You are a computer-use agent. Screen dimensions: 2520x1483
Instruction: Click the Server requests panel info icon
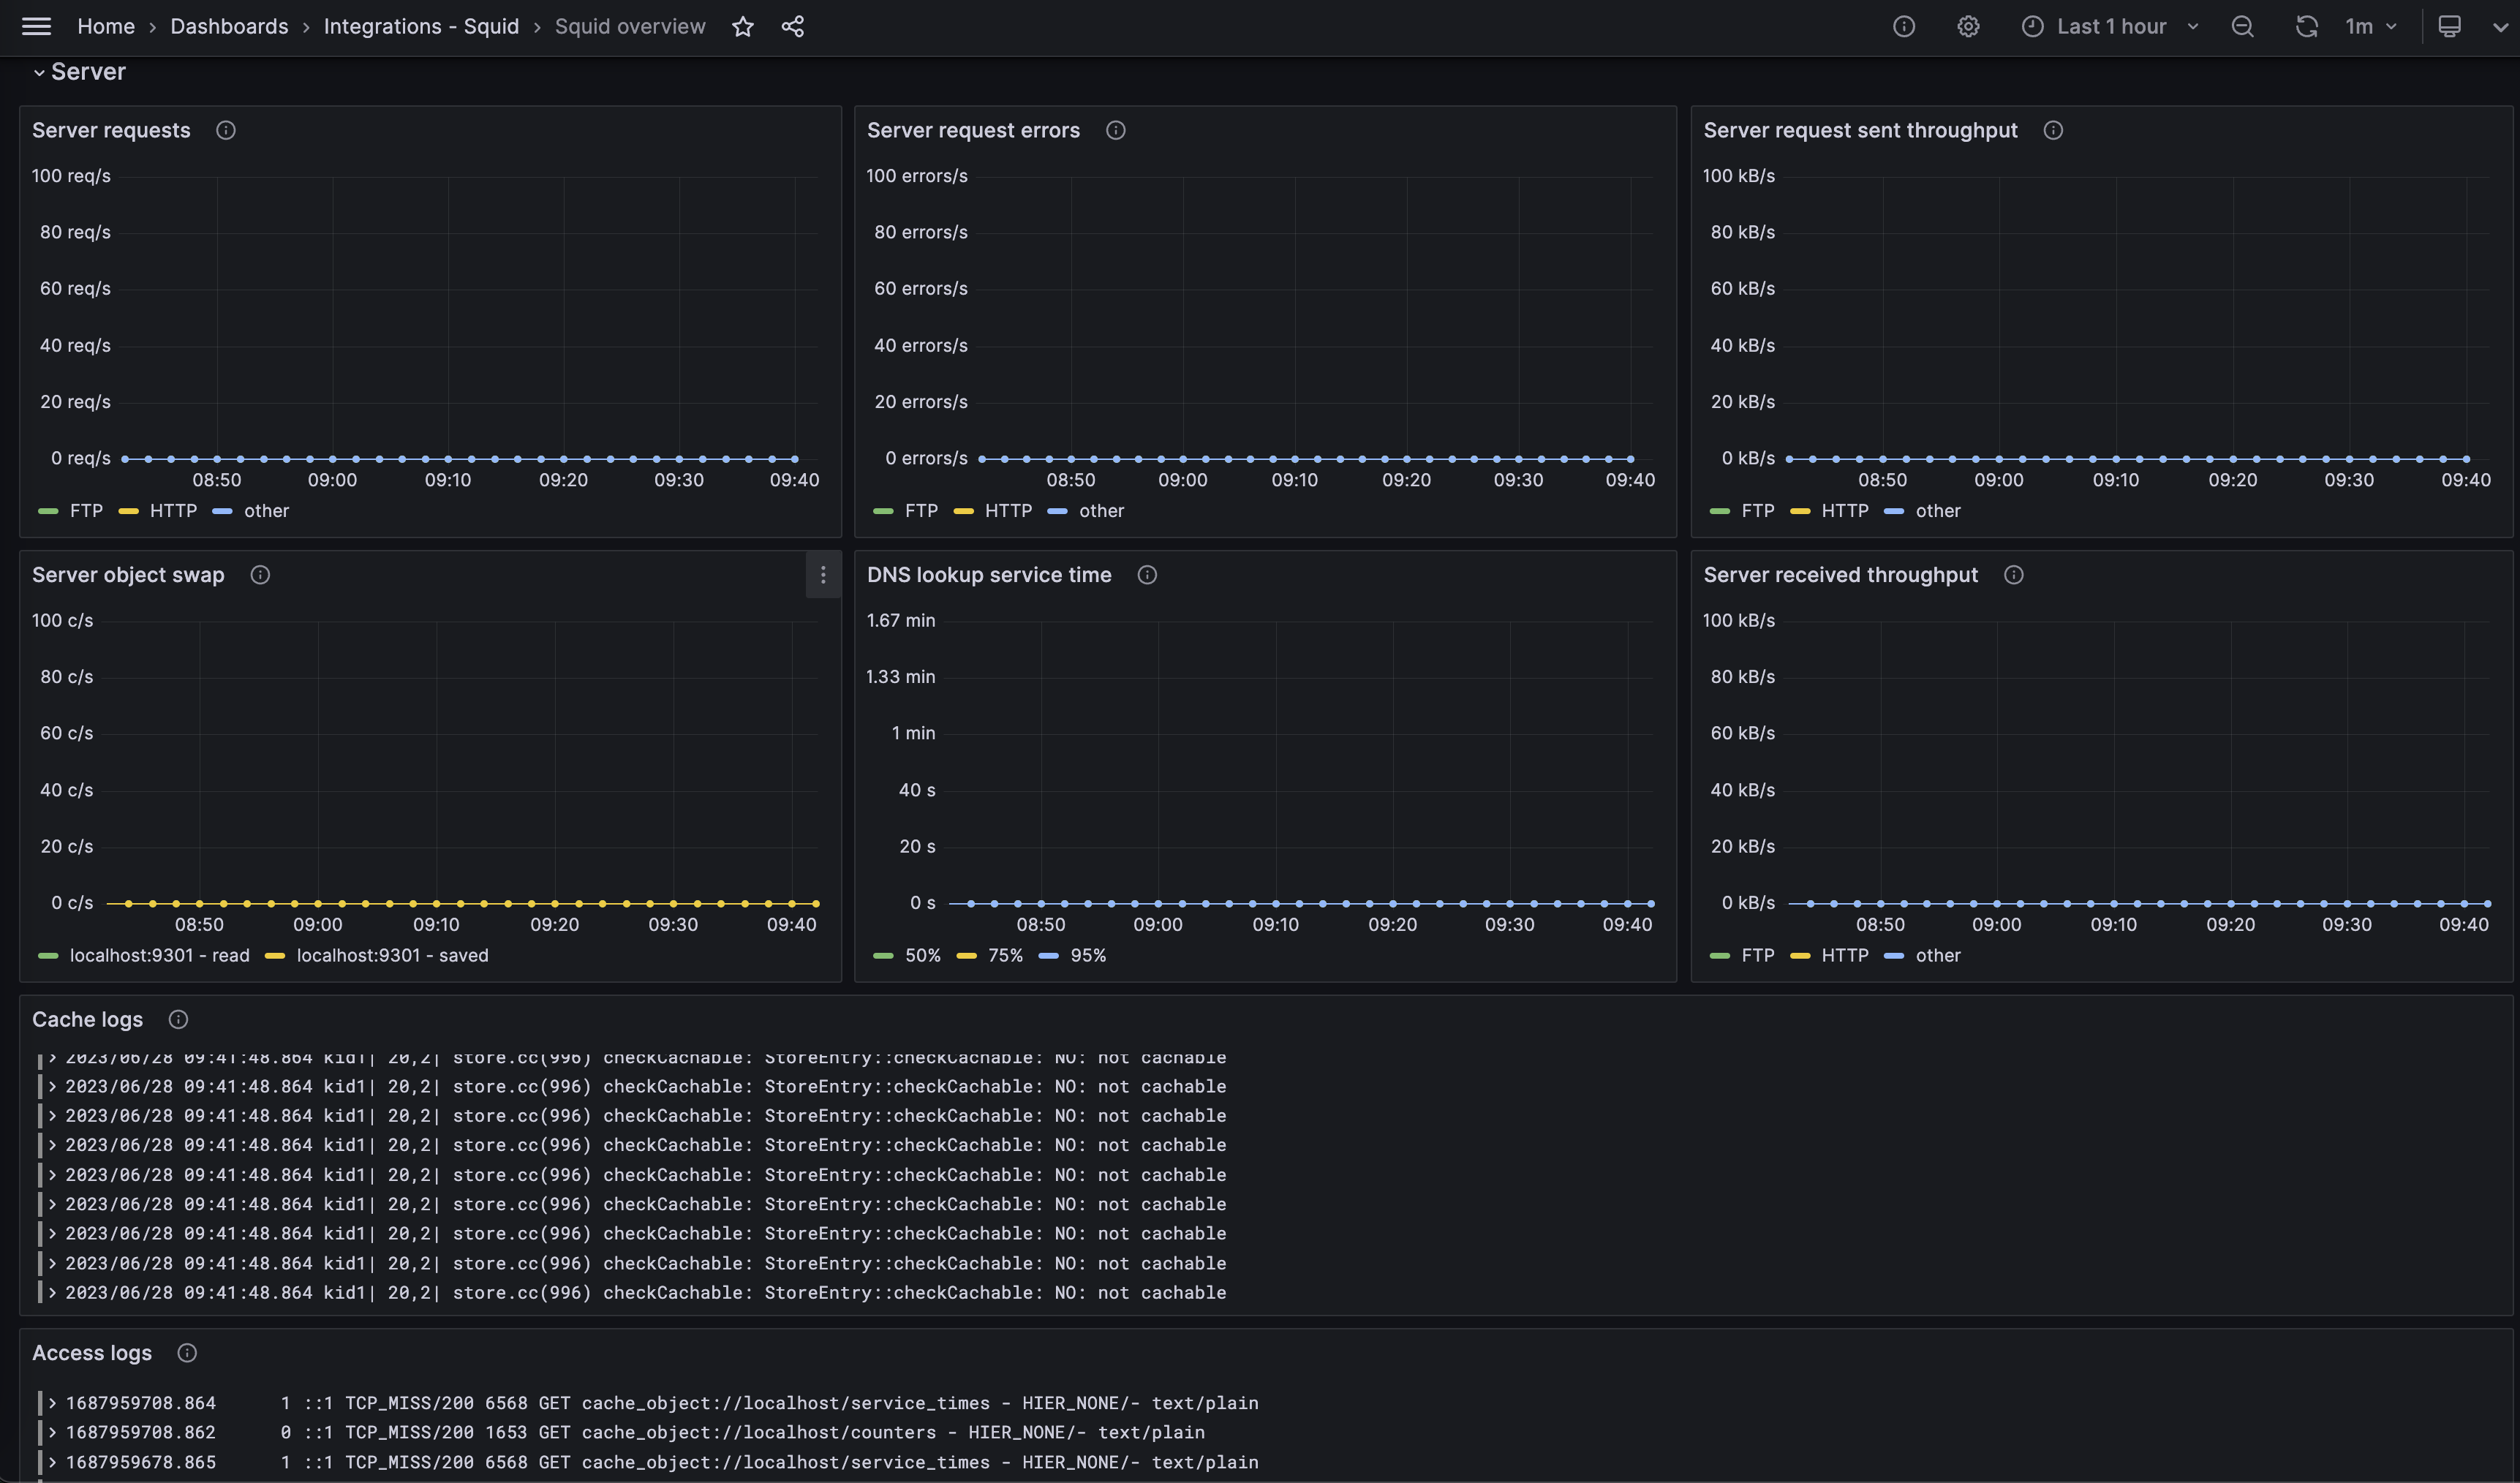click(x=224, y=130)
